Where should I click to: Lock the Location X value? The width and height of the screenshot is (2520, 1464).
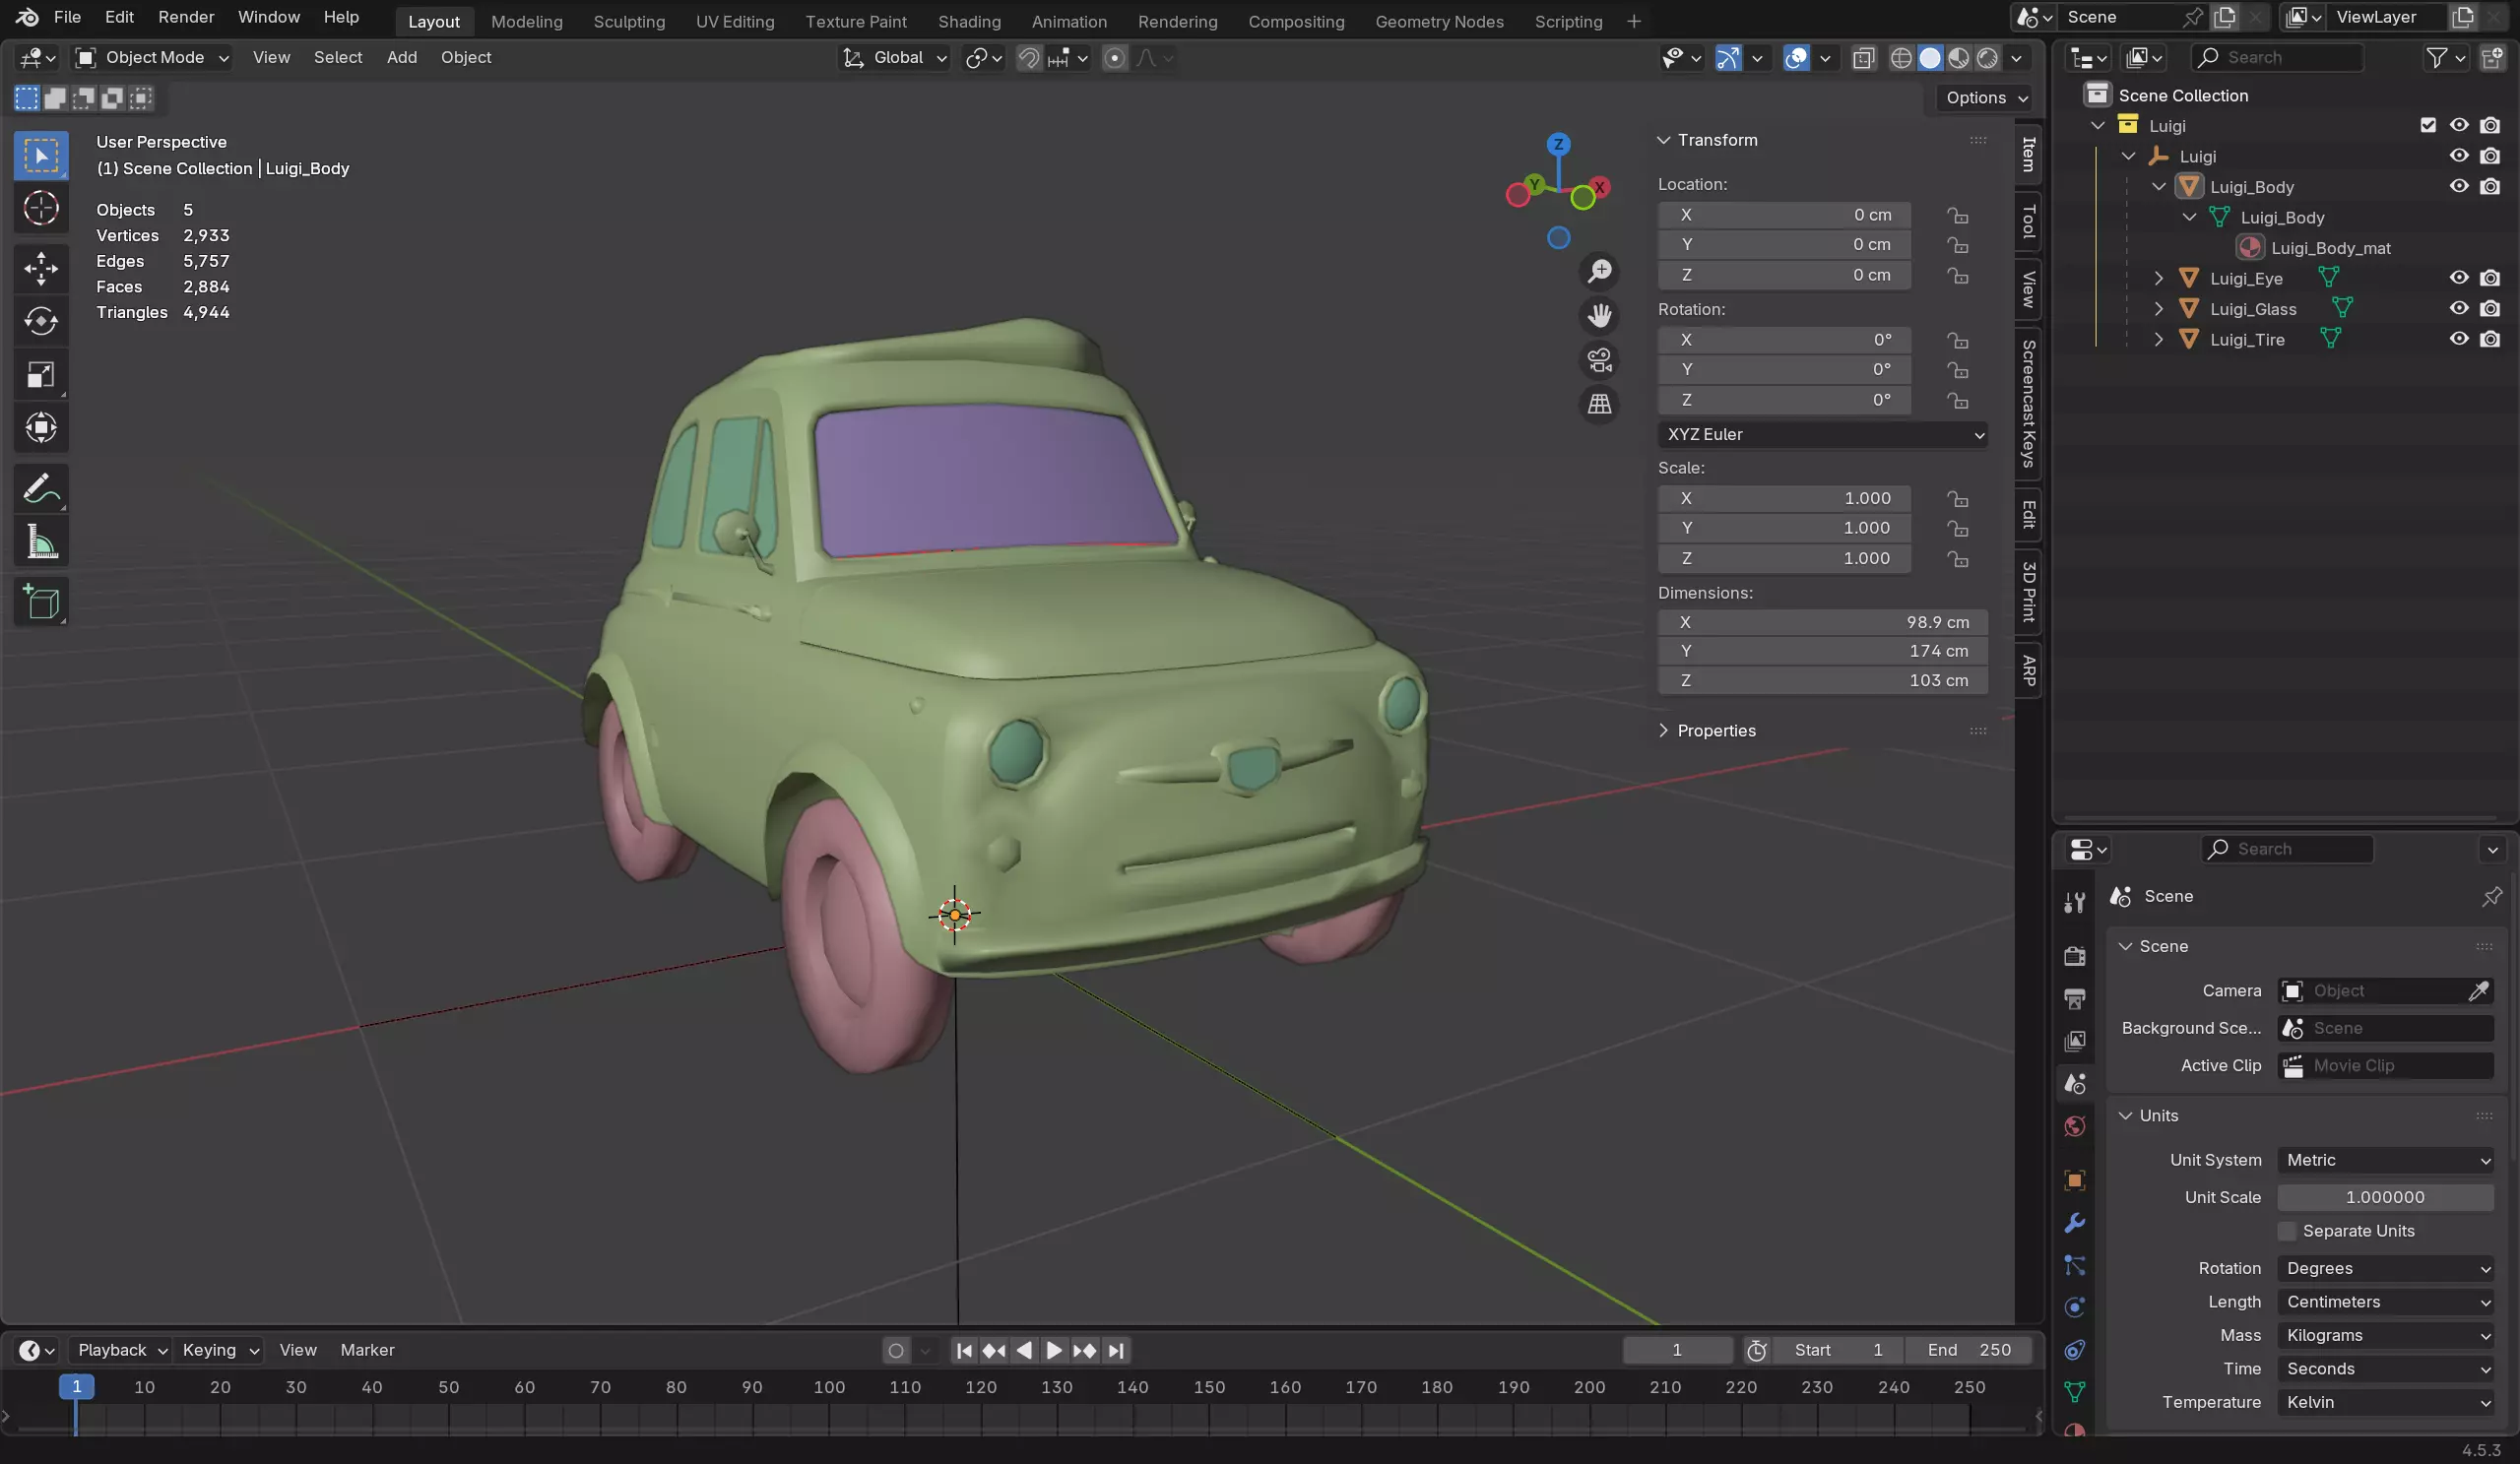[1957, 215]
